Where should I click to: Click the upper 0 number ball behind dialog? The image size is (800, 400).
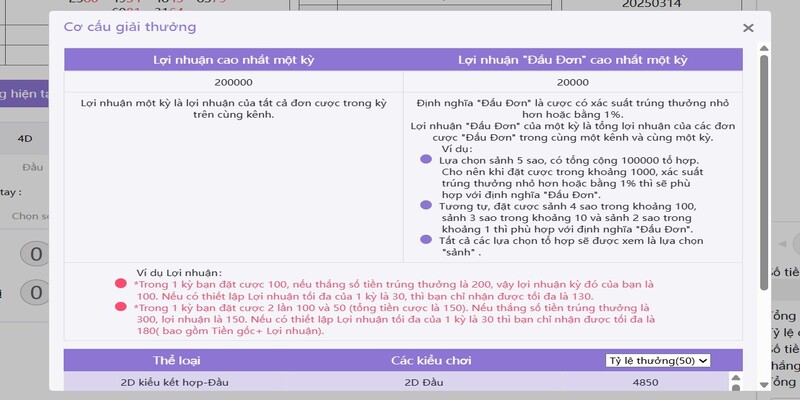(36, 254)
